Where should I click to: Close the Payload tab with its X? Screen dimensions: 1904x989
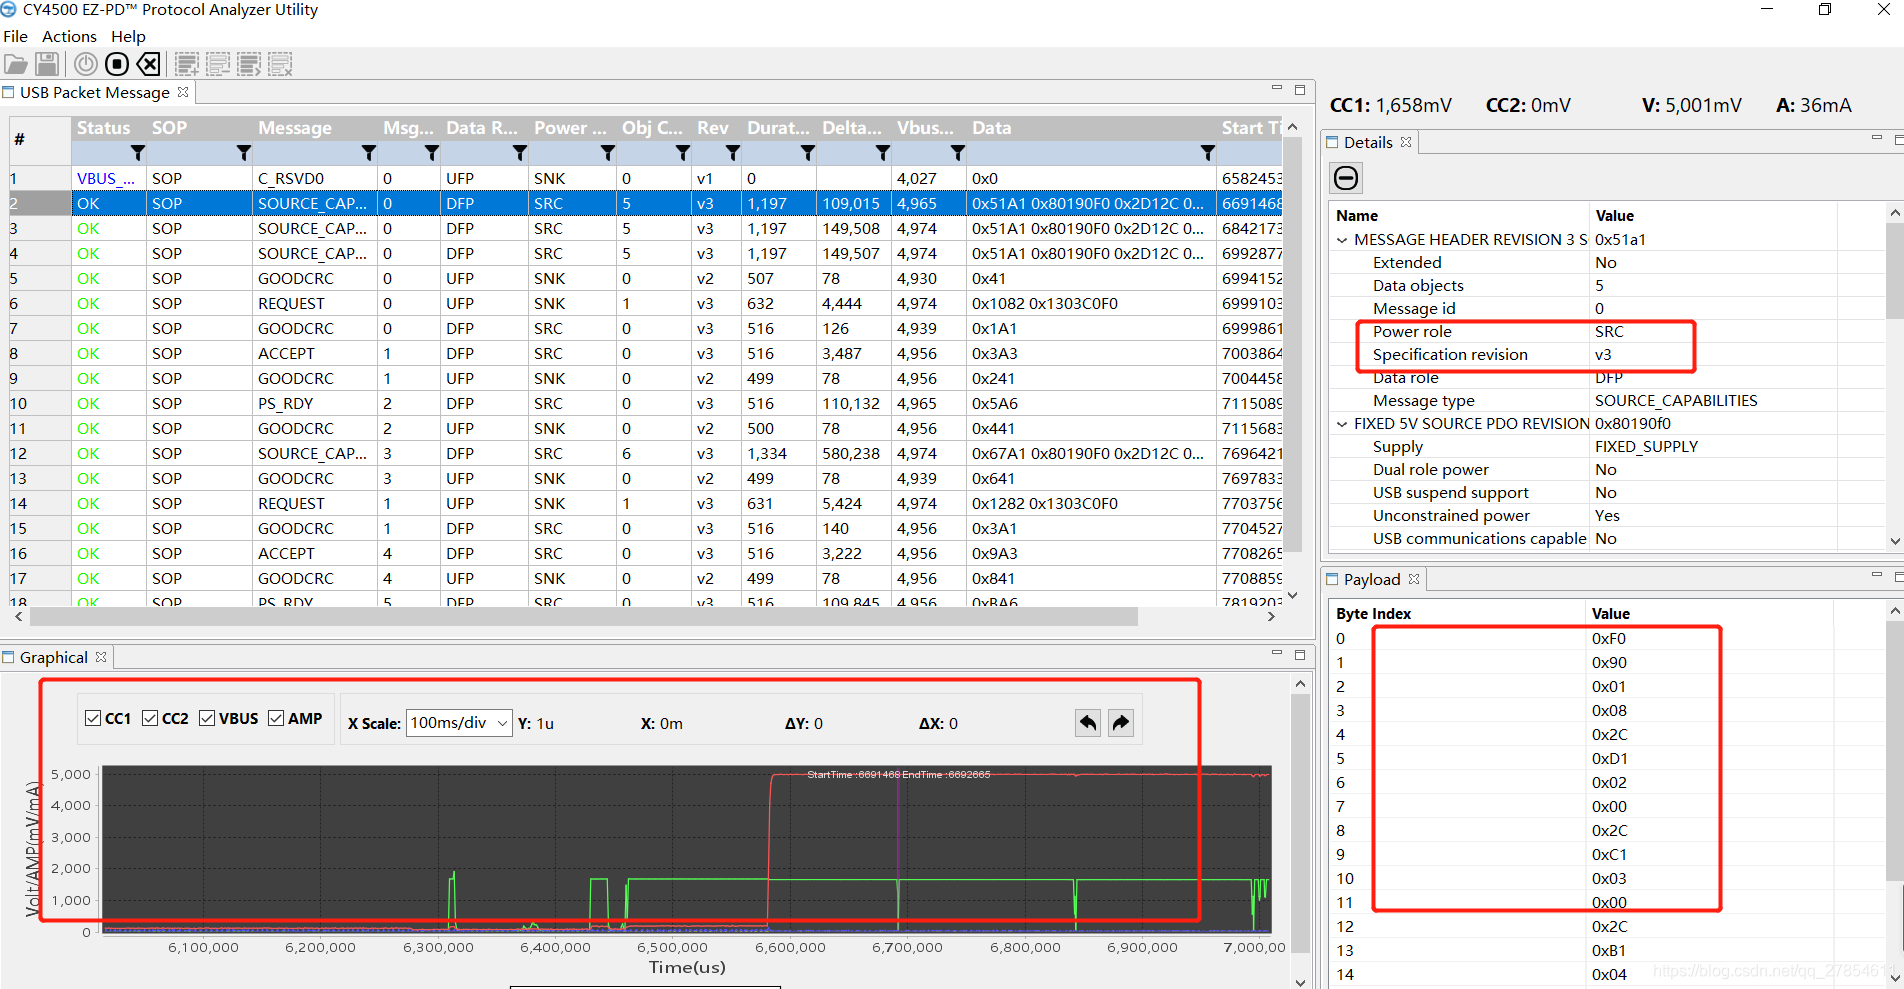click(x=1414, y=579)
